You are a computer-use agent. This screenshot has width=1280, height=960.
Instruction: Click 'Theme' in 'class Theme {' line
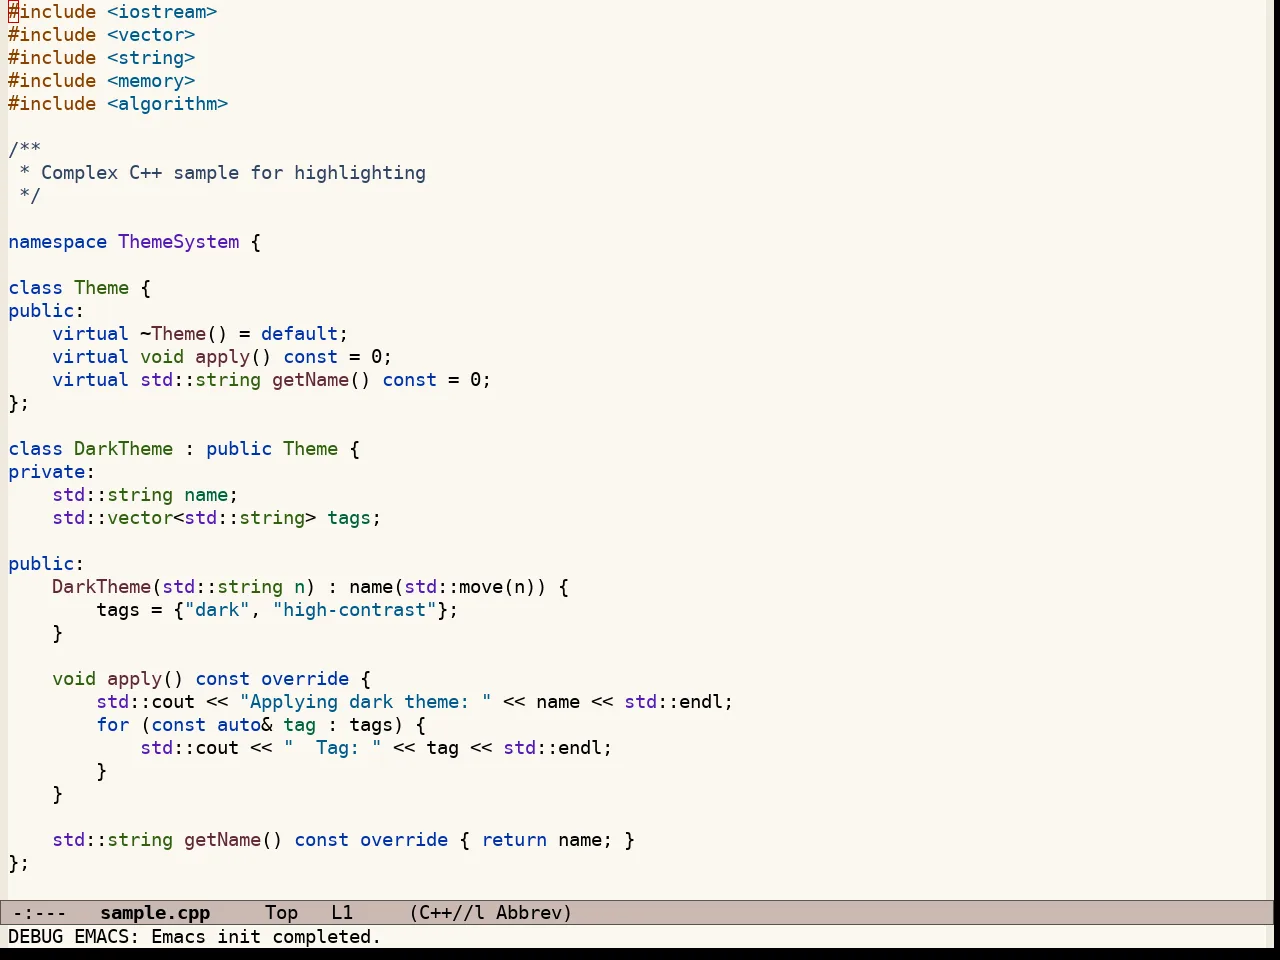click(101, 288)
